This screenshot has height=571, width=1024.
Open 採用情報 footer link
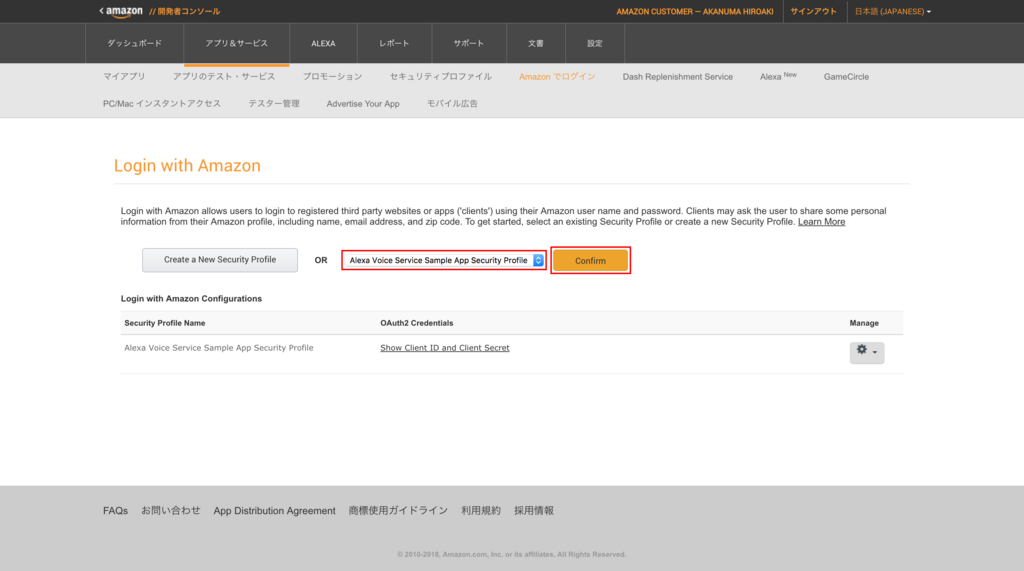(534, 511)
